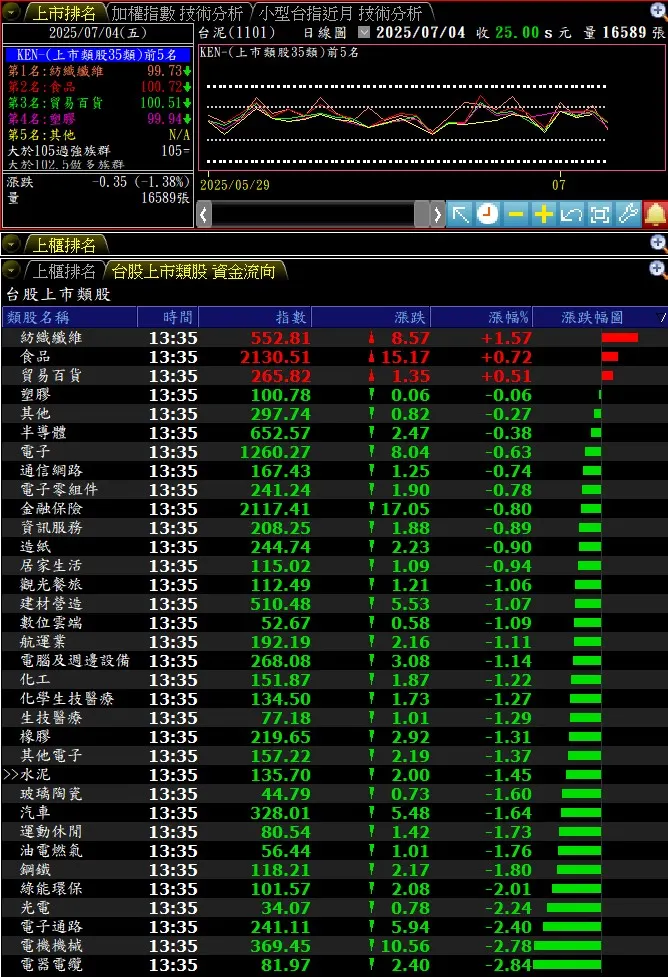Sort by 漲跌 column header
Screen dimensions: 668x977
click(x=371, y=317)
